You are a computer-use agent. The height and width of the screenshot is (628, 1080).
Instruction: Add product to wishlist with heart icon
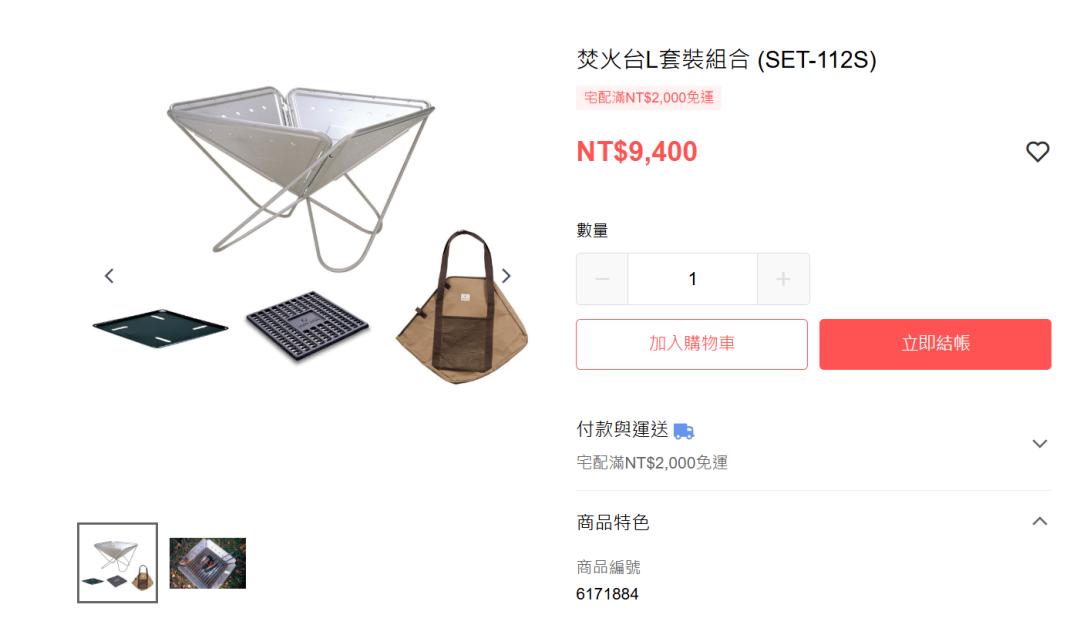pos(1037,151)
